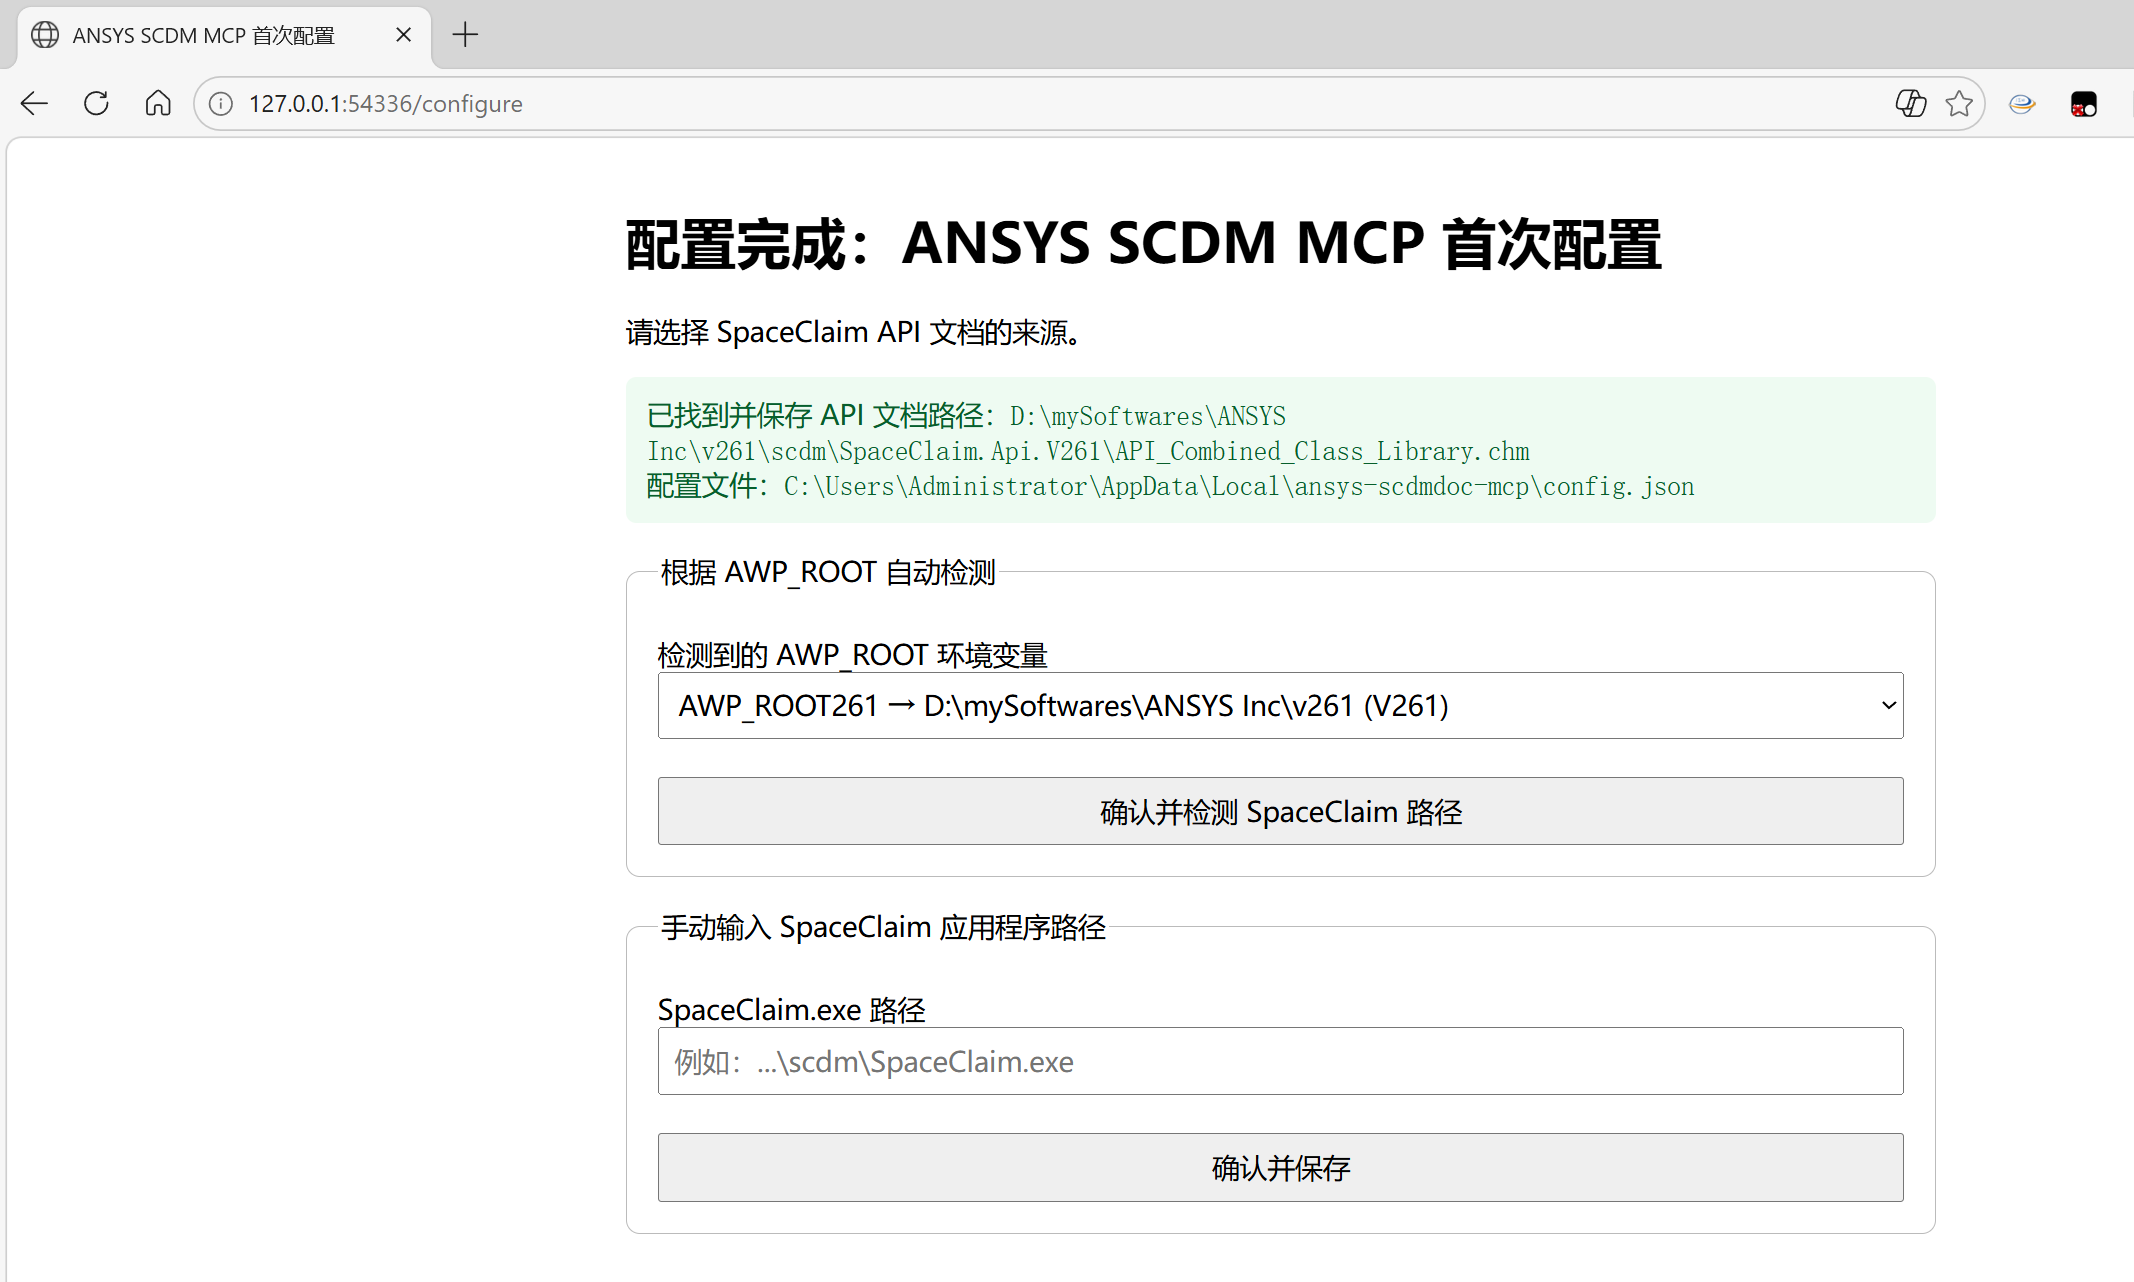Close the ANSYS SCDM MCP tab

coord(403,35)
